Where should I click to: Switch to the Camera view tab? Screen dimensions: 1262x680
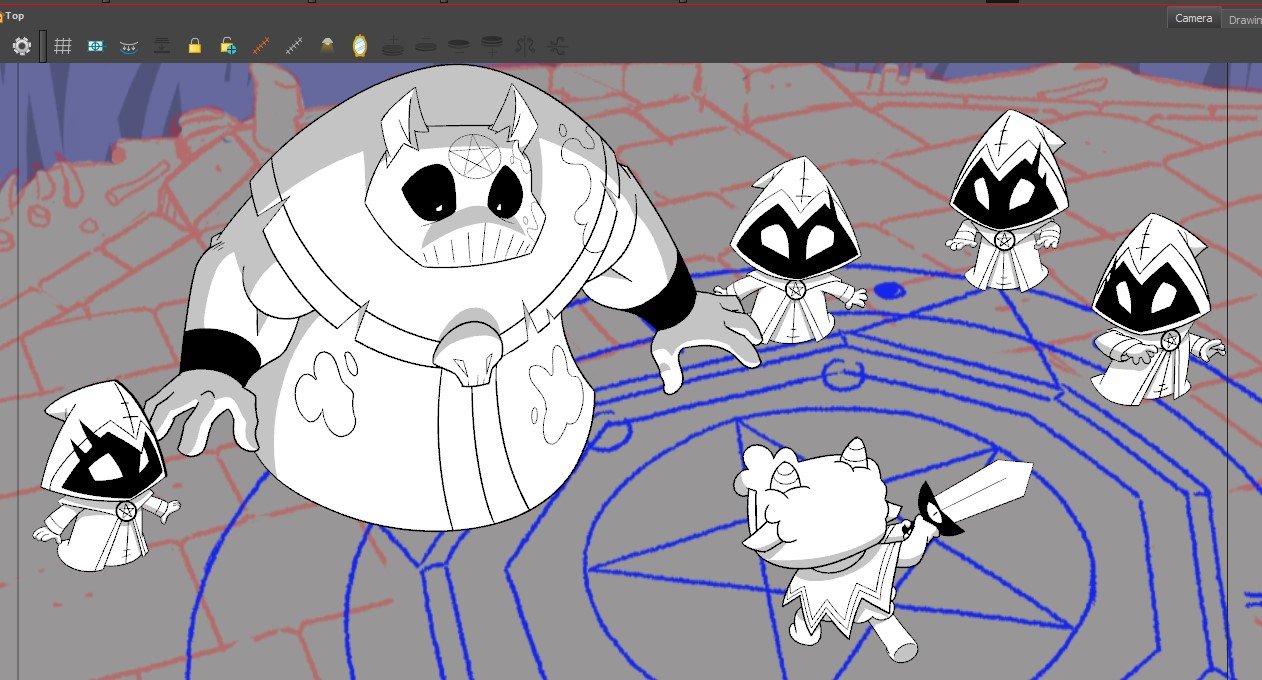tap(1194, 18)
